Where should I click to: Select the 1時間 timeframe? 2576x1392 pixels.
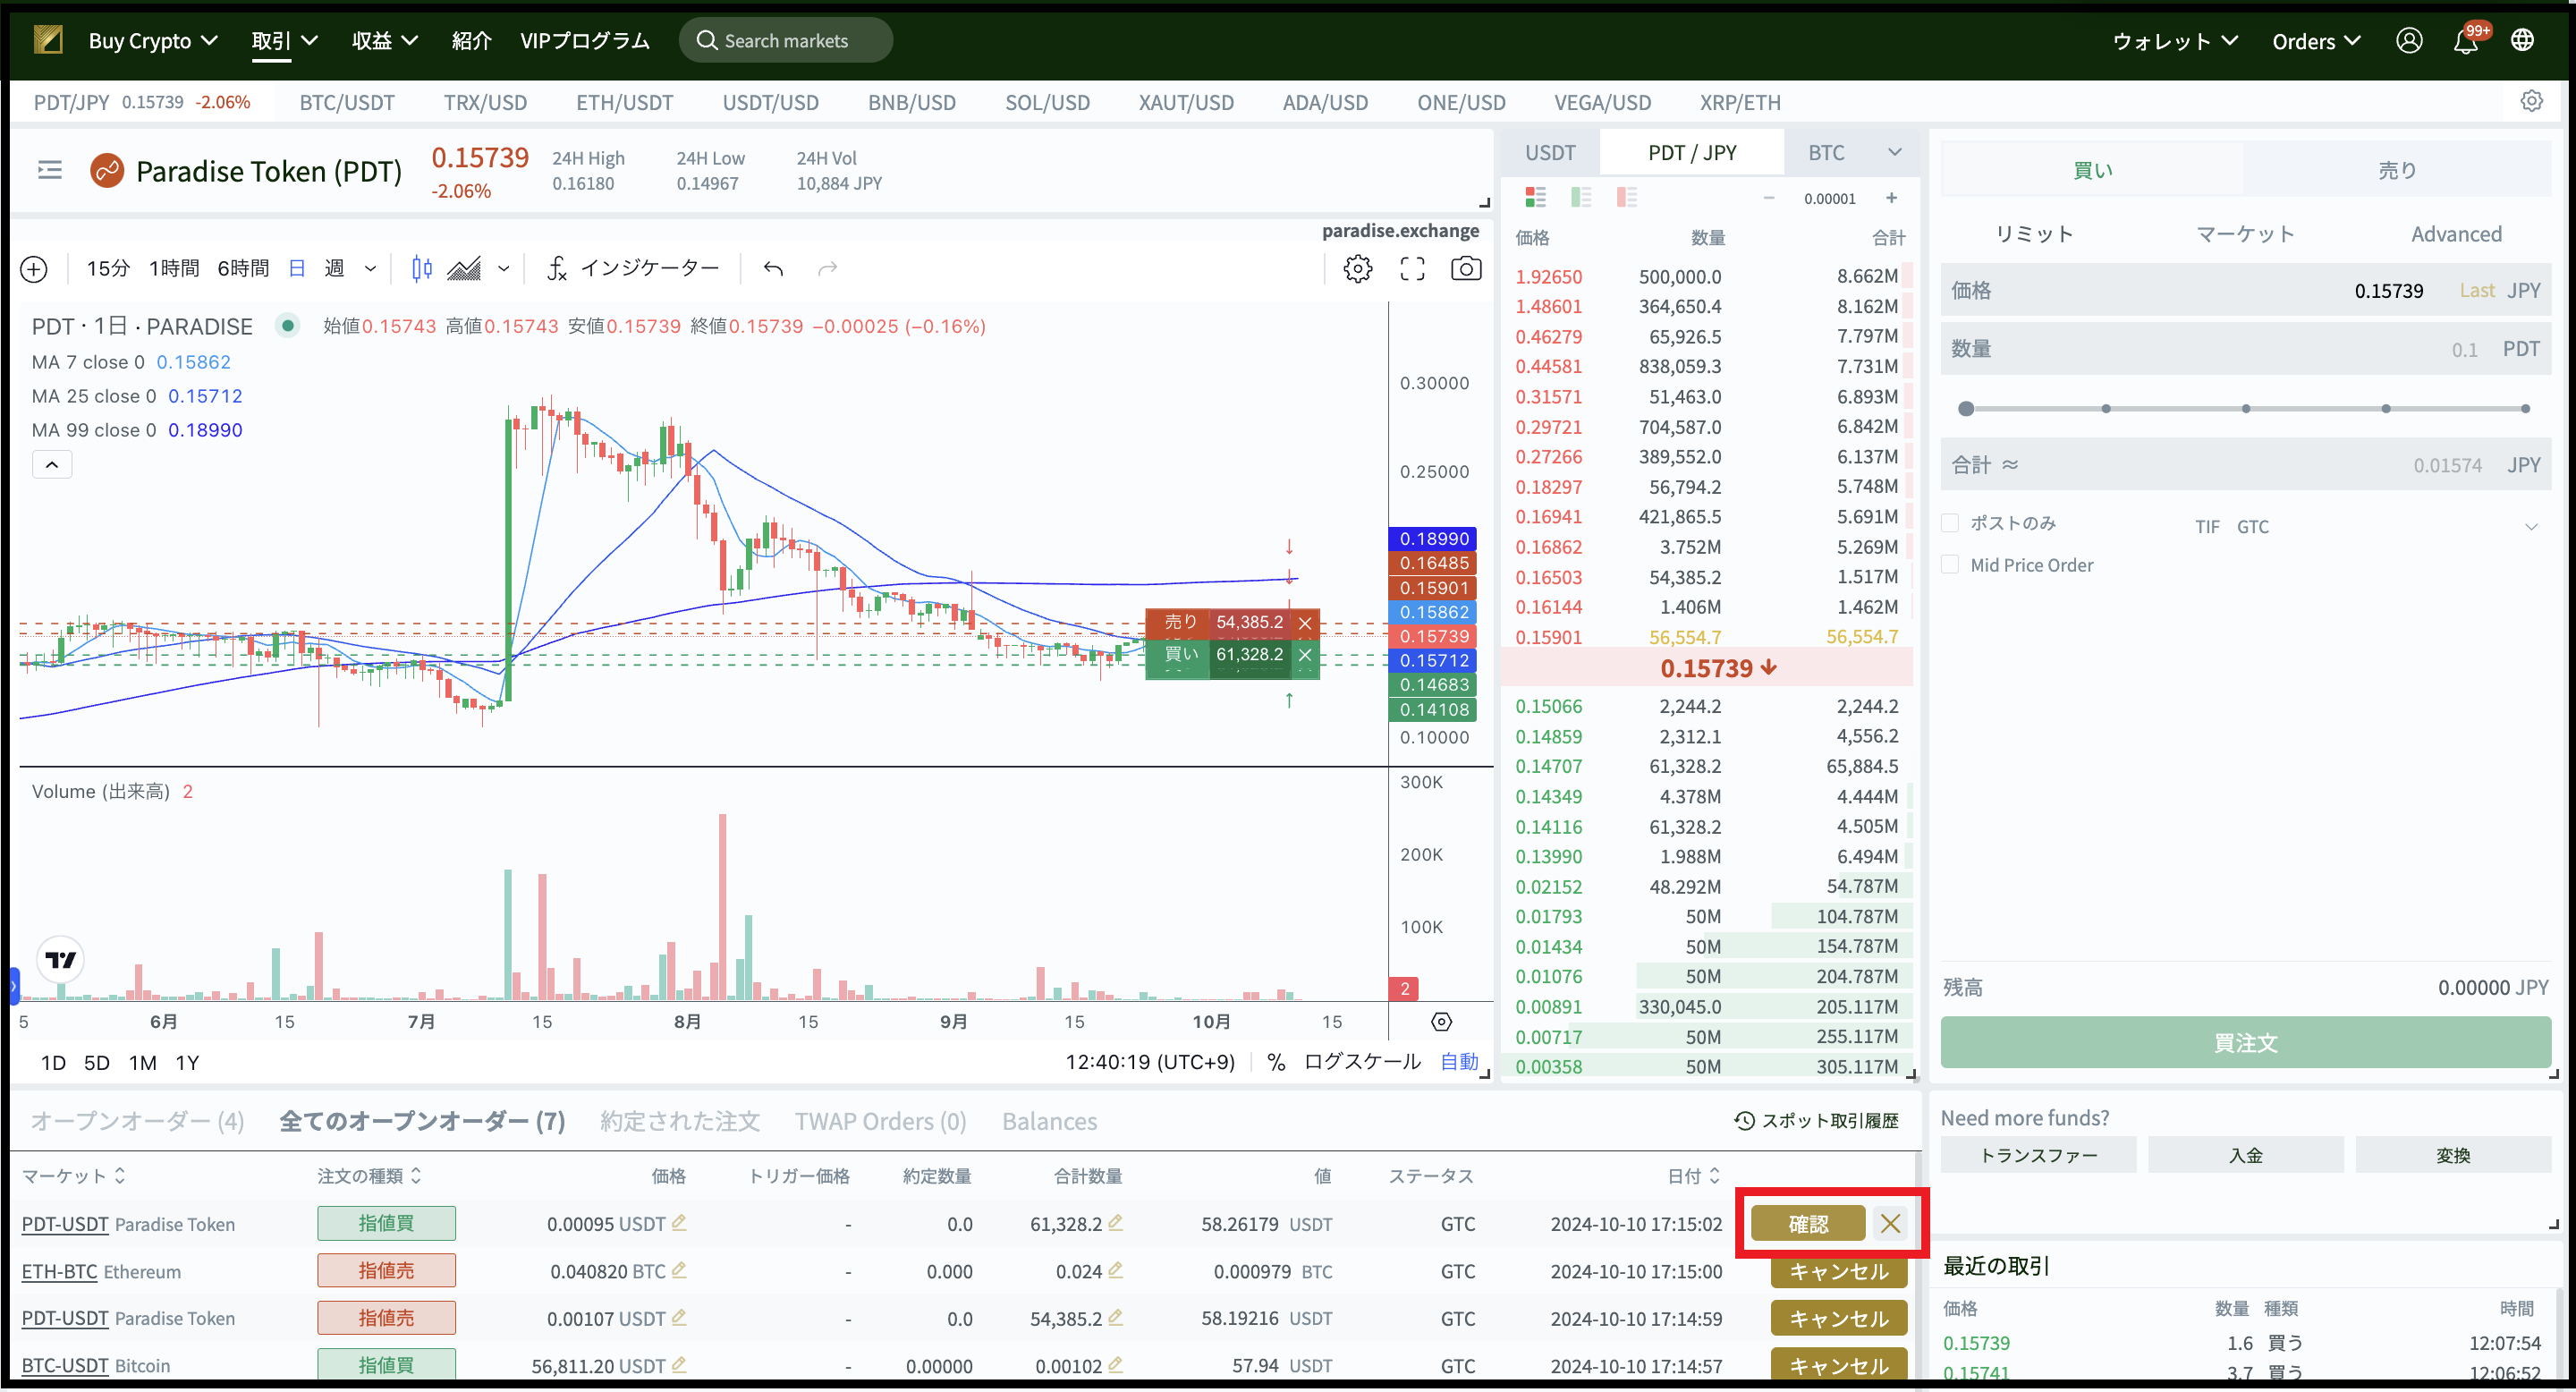pos(173,269)
